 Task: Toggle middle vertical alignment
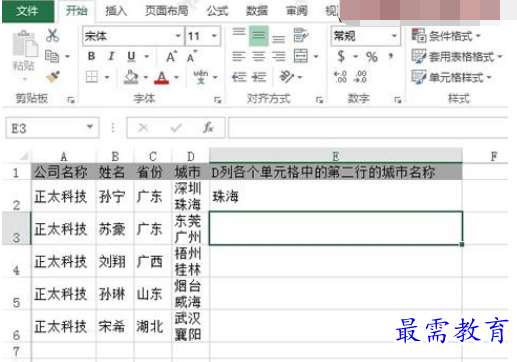click(259, 36)
